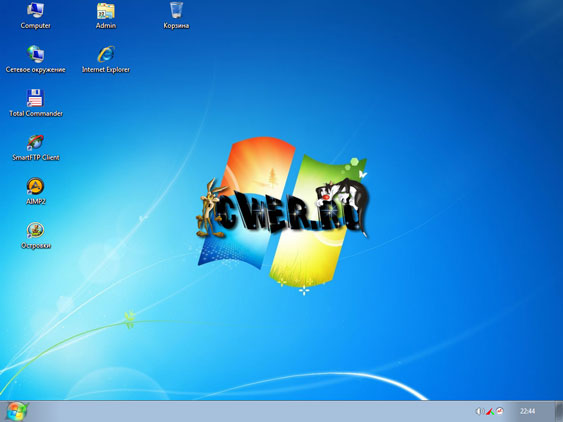Click the 22:44 taskbar clock
Image resolution: width=563 pixels, height=422 pixels.
click(527, 411)
